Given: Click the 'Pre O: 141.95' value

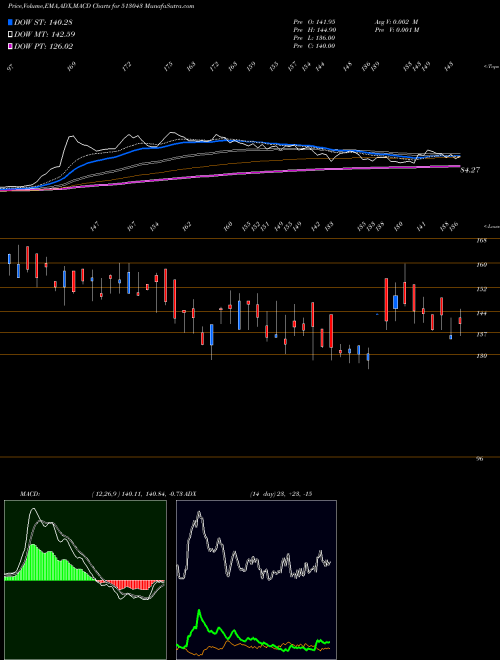Looking at the screenshot, I should (x=314, y=22).
